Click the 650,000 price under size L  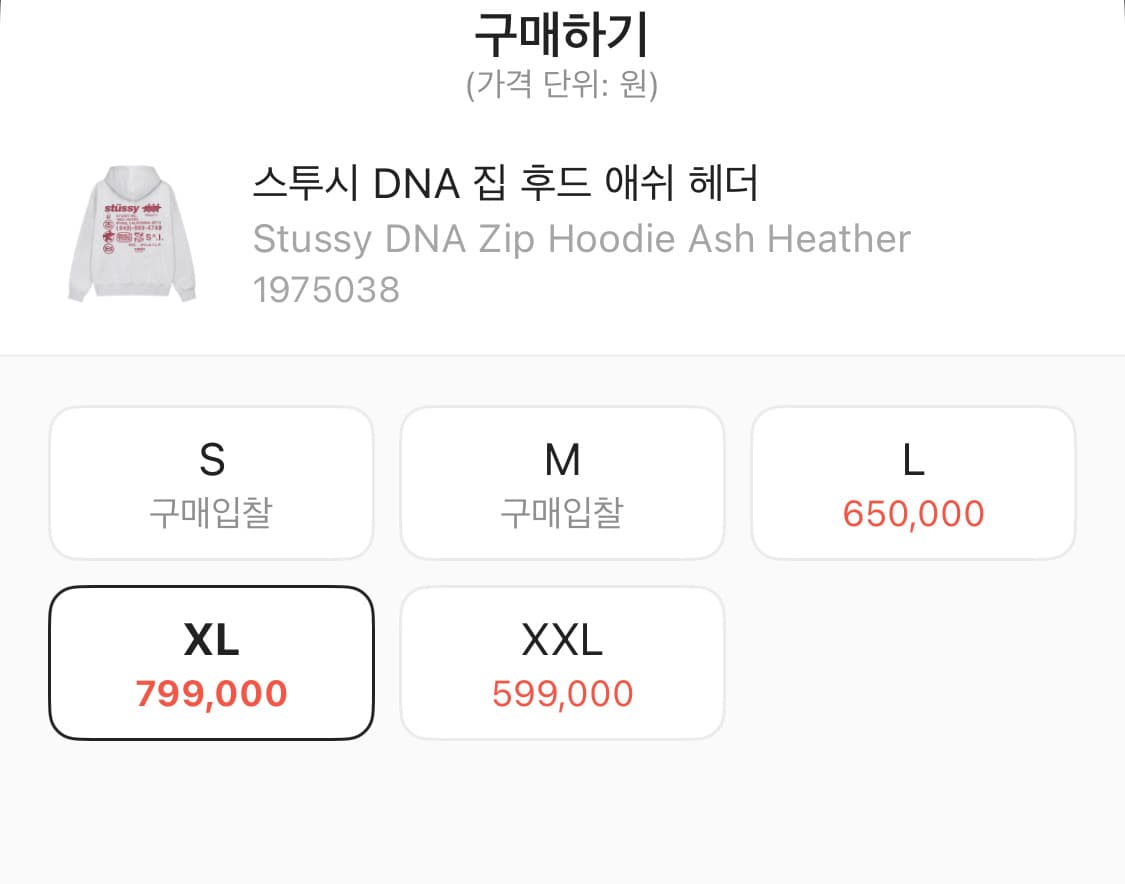[913, 513]
